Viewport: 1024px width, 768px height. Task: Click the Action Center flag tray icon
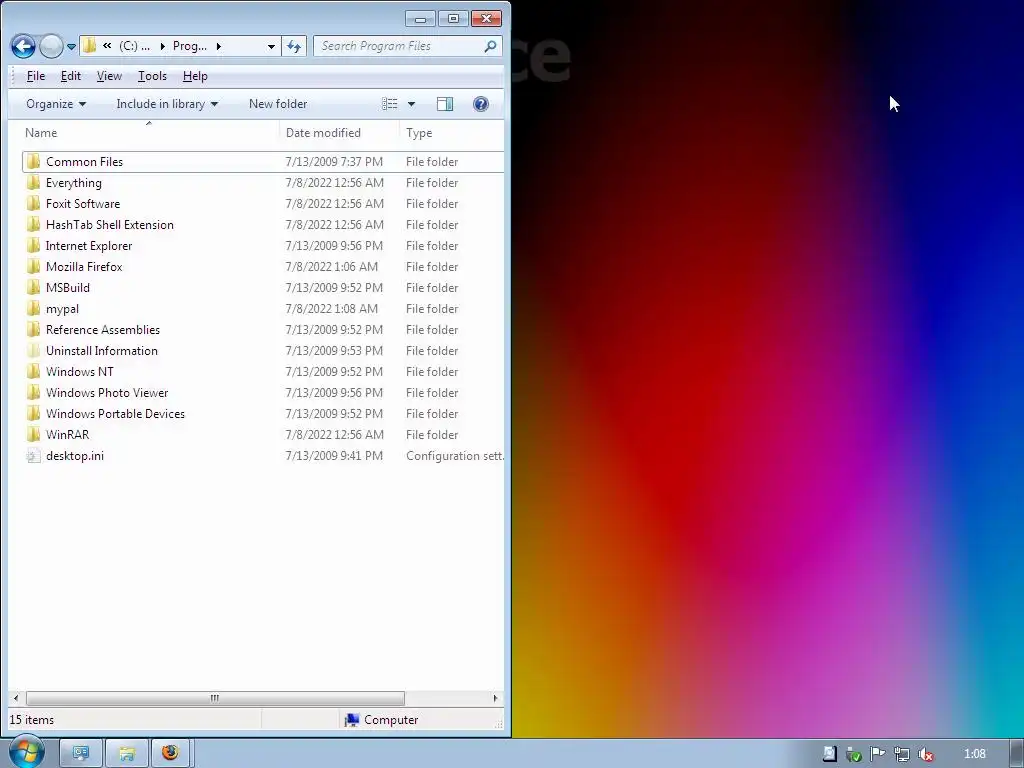877,754
